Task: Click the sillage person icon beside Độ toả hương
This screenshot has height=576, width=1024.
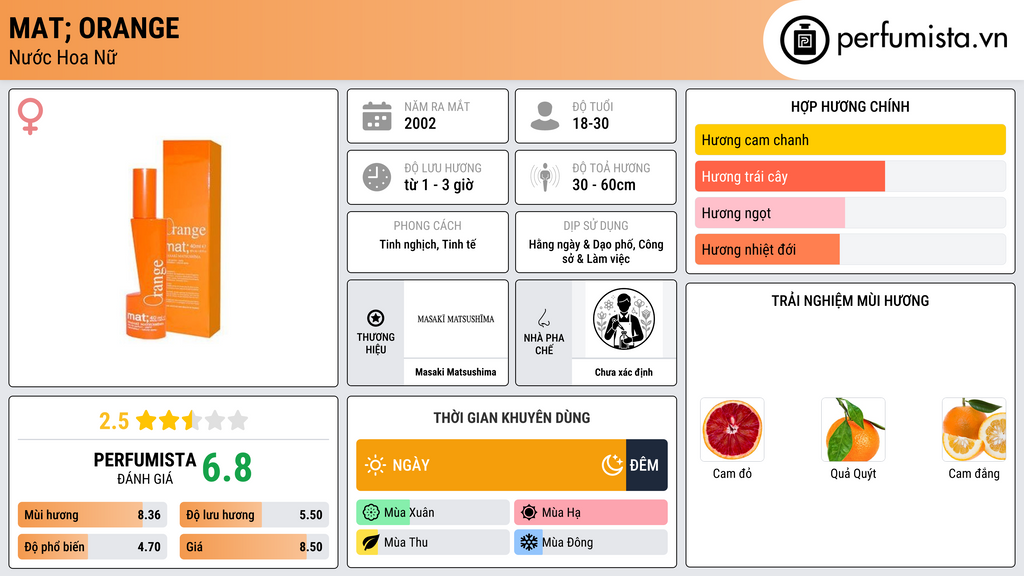Action: [x=545, y=177]
